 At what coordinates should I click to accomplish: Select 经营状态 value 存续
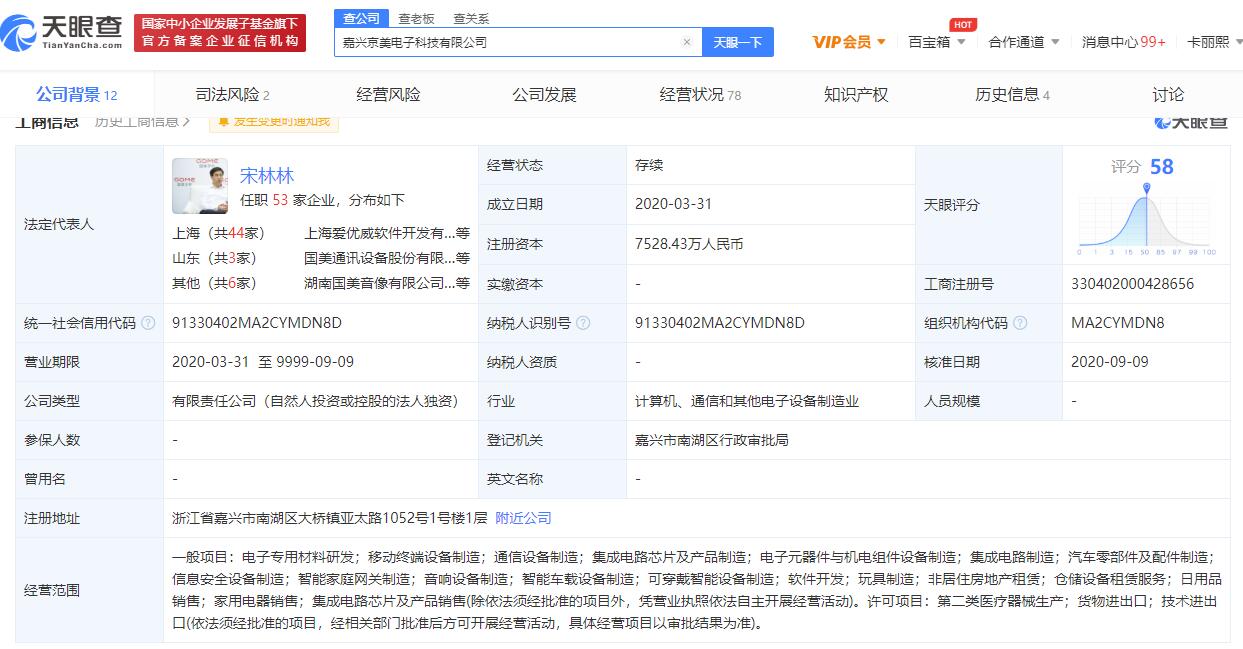pyautogui.click(x=649, y=165)
